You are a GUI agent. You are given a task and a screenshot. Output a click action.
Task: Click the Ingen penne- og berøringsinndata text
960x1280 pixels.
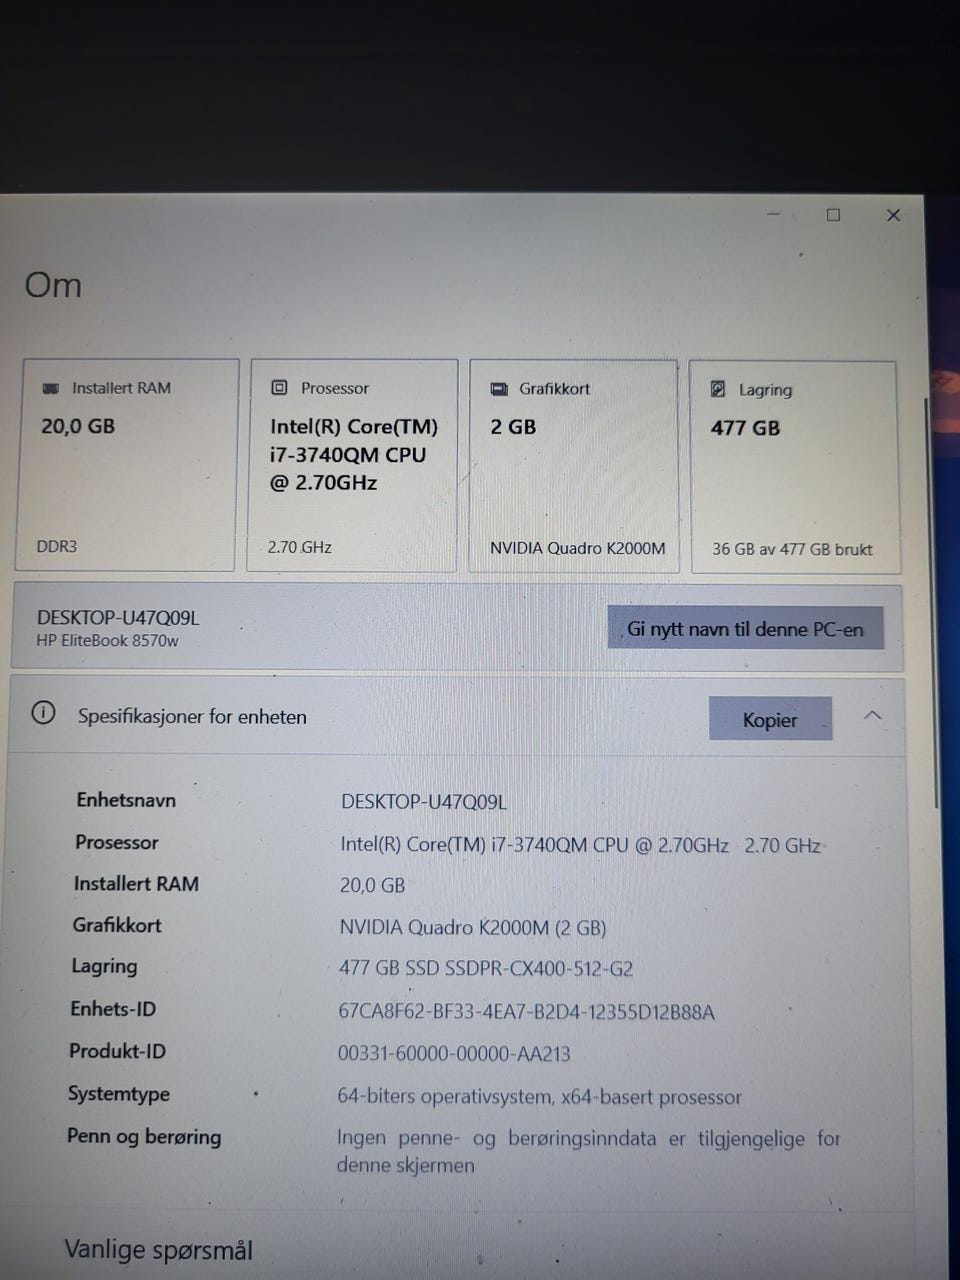coord(588,1152)
